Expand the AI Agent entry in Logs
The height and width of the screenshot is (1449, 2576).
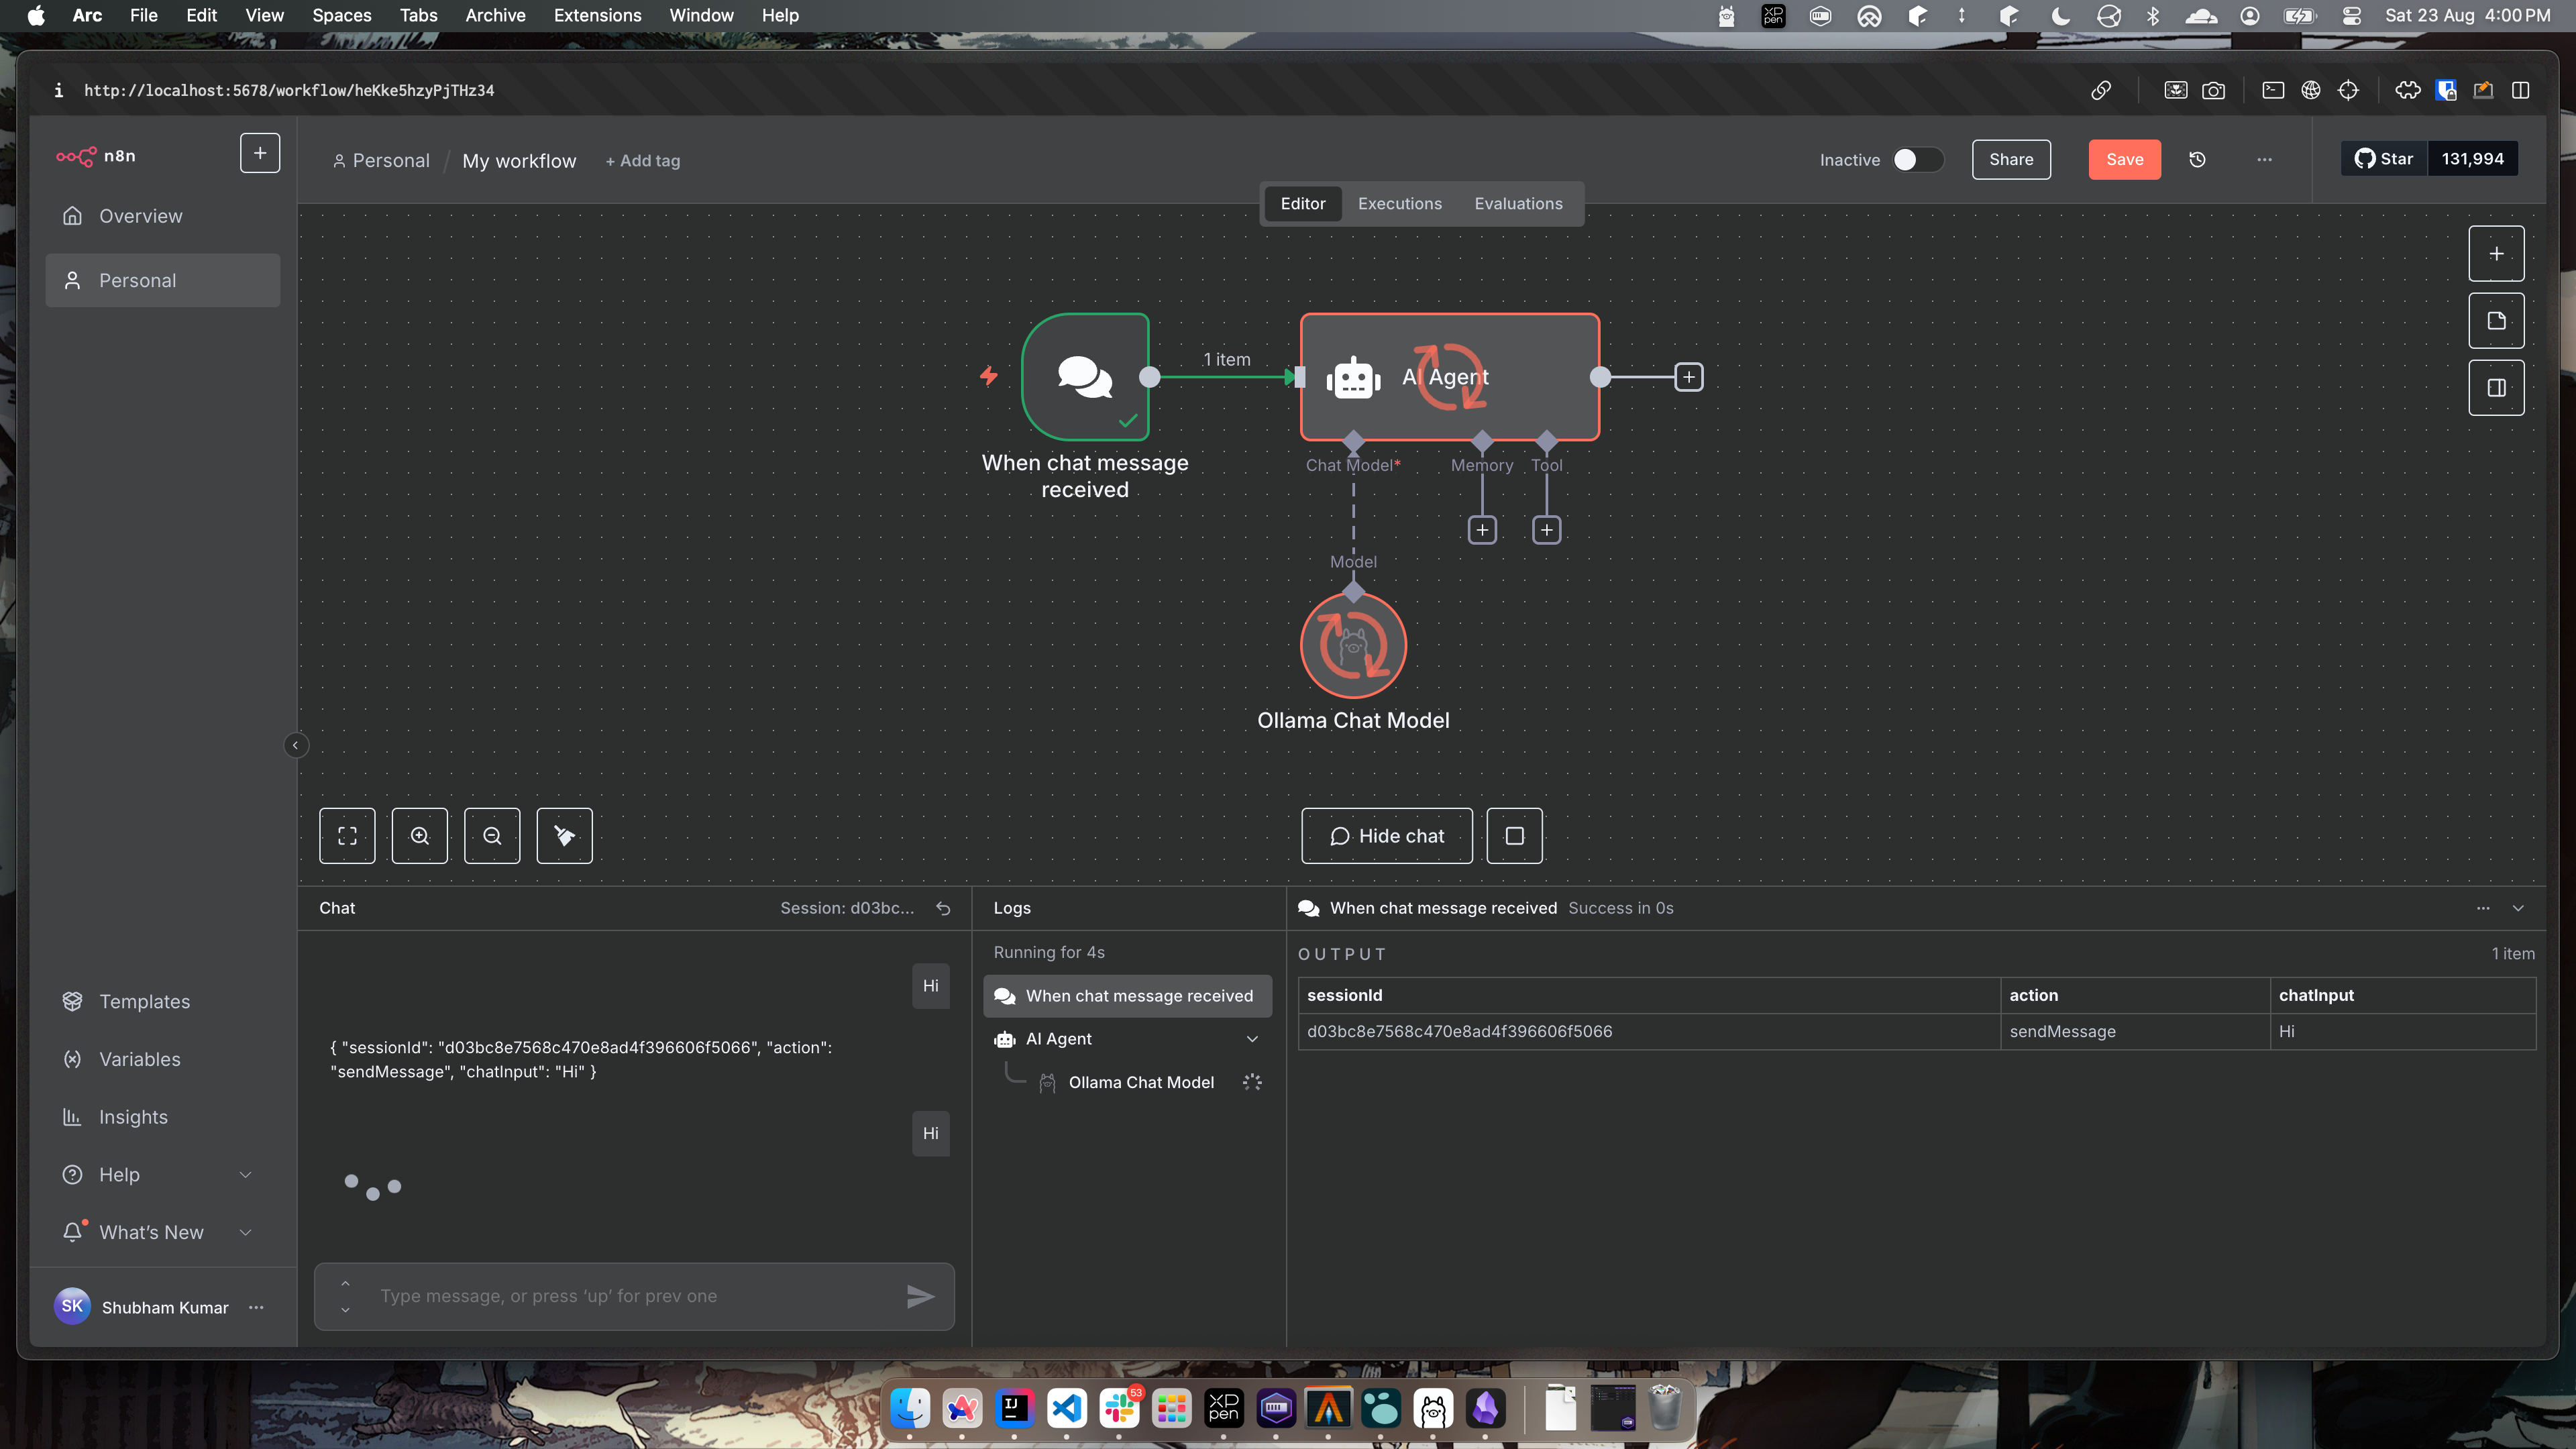(x=1252, y=1038)
